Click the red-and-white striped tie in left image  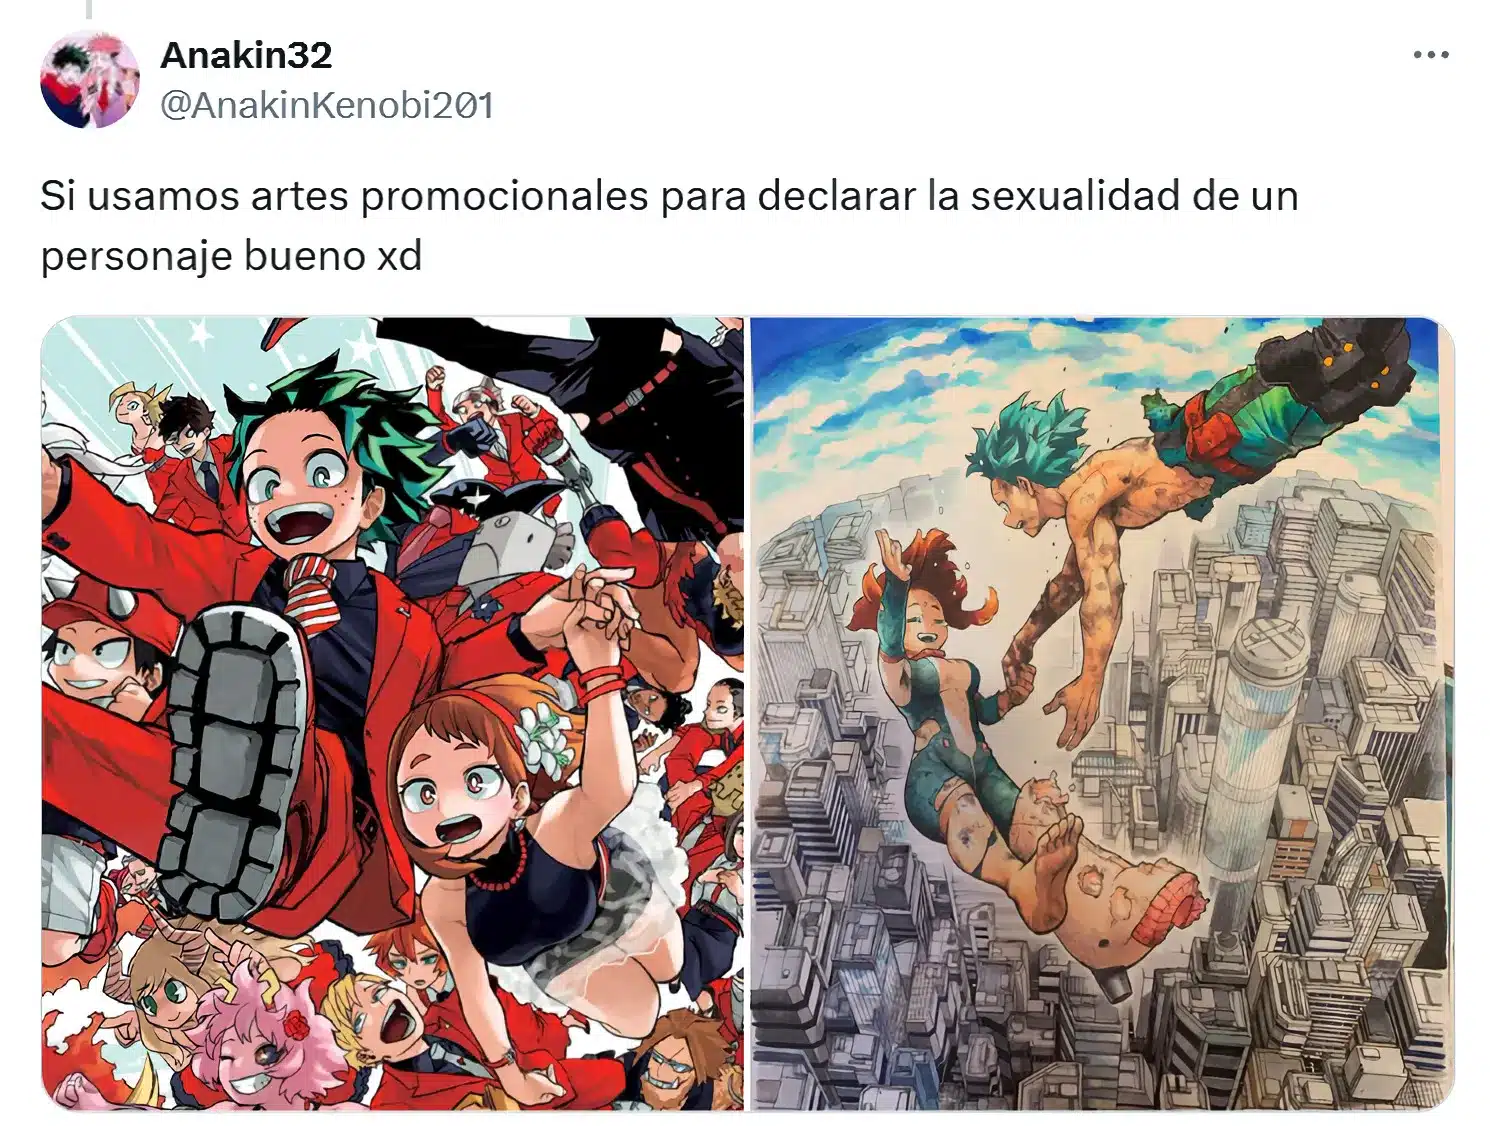pyautogui.click(x=313, y=592)
